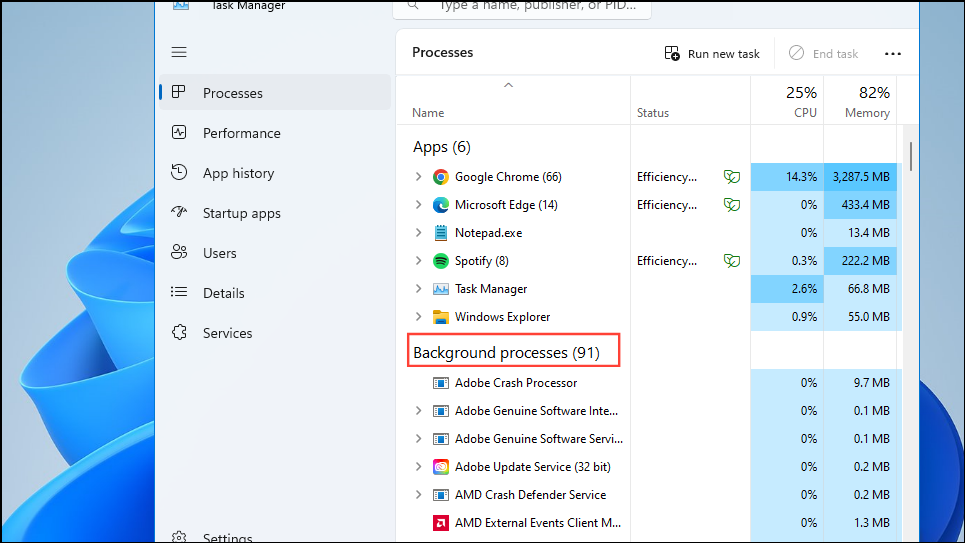
Task: Open the three-dot more options menu
Action: click(x=892, y=54)
